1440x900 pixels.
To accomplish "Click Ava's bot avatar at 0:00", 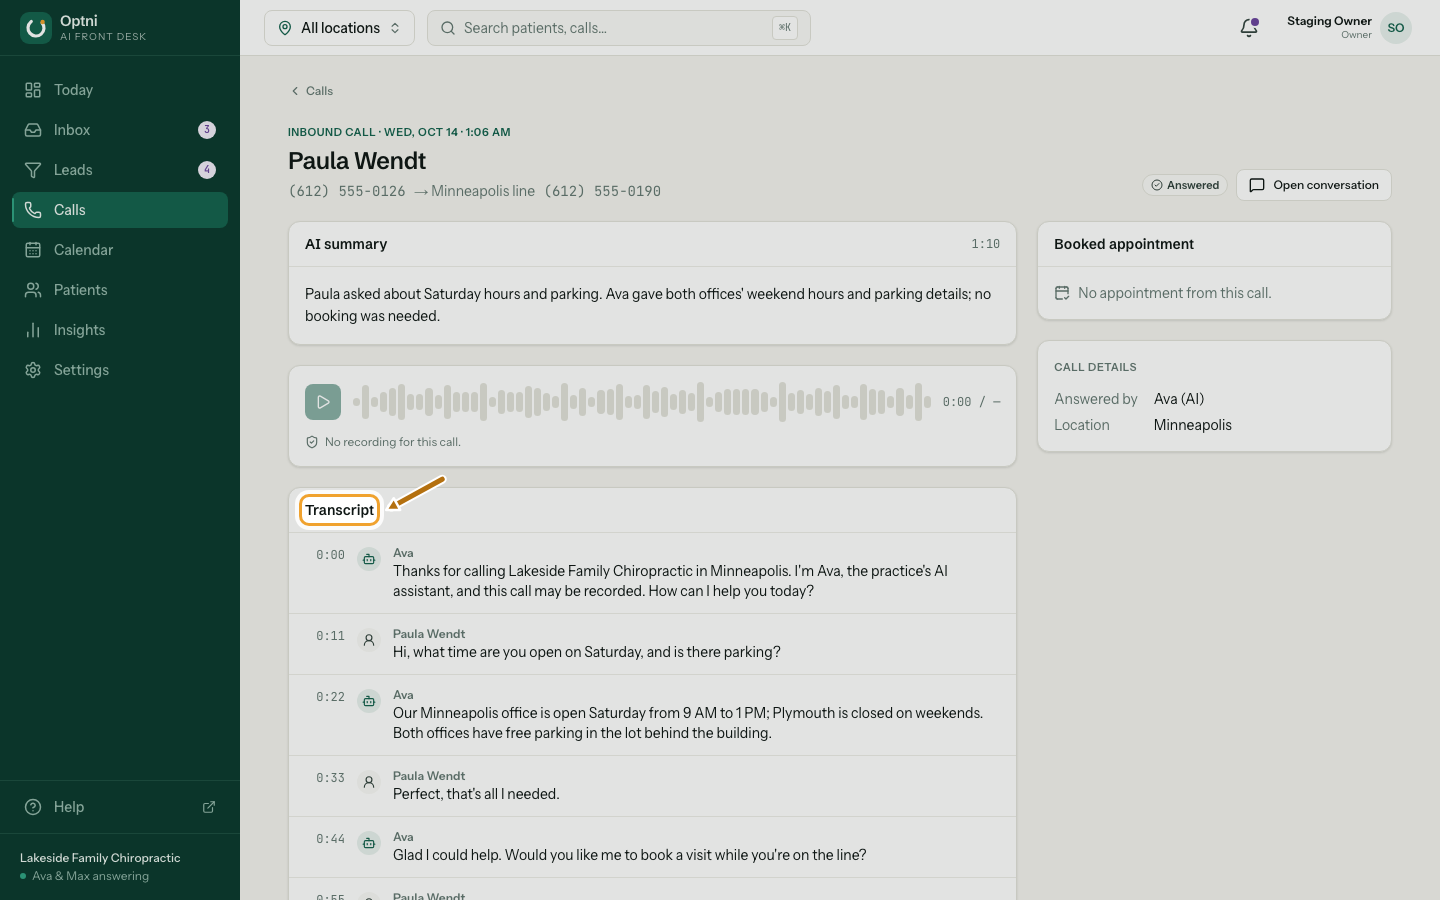I will (x=369, y=559).
